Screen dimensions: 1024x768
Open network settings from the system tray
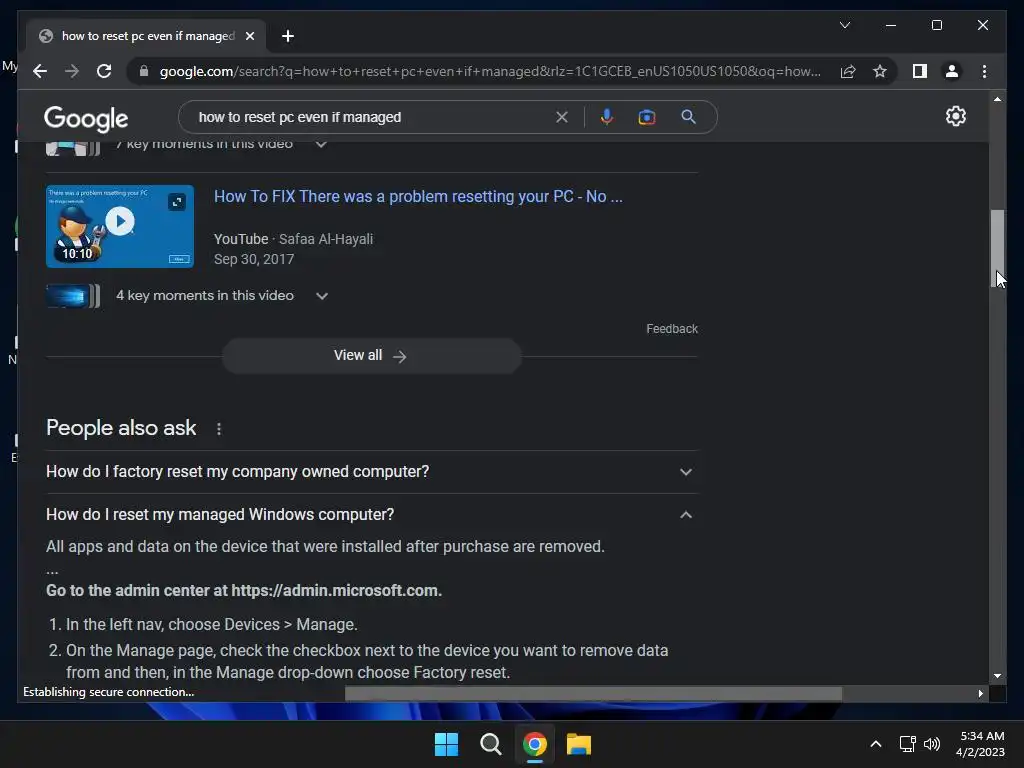[907, 744]
